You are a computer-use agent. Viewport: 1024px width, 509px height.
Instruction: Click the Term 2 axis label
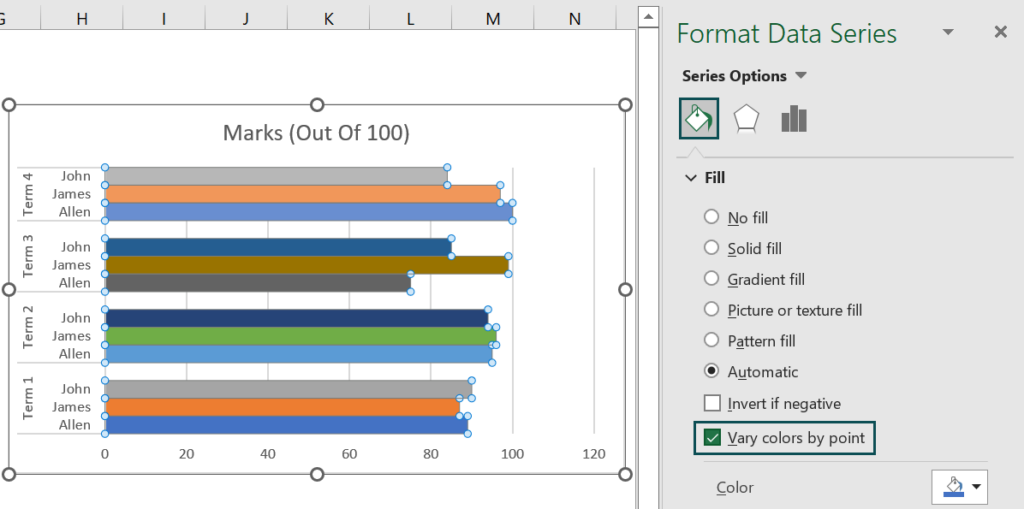point(27,327)
